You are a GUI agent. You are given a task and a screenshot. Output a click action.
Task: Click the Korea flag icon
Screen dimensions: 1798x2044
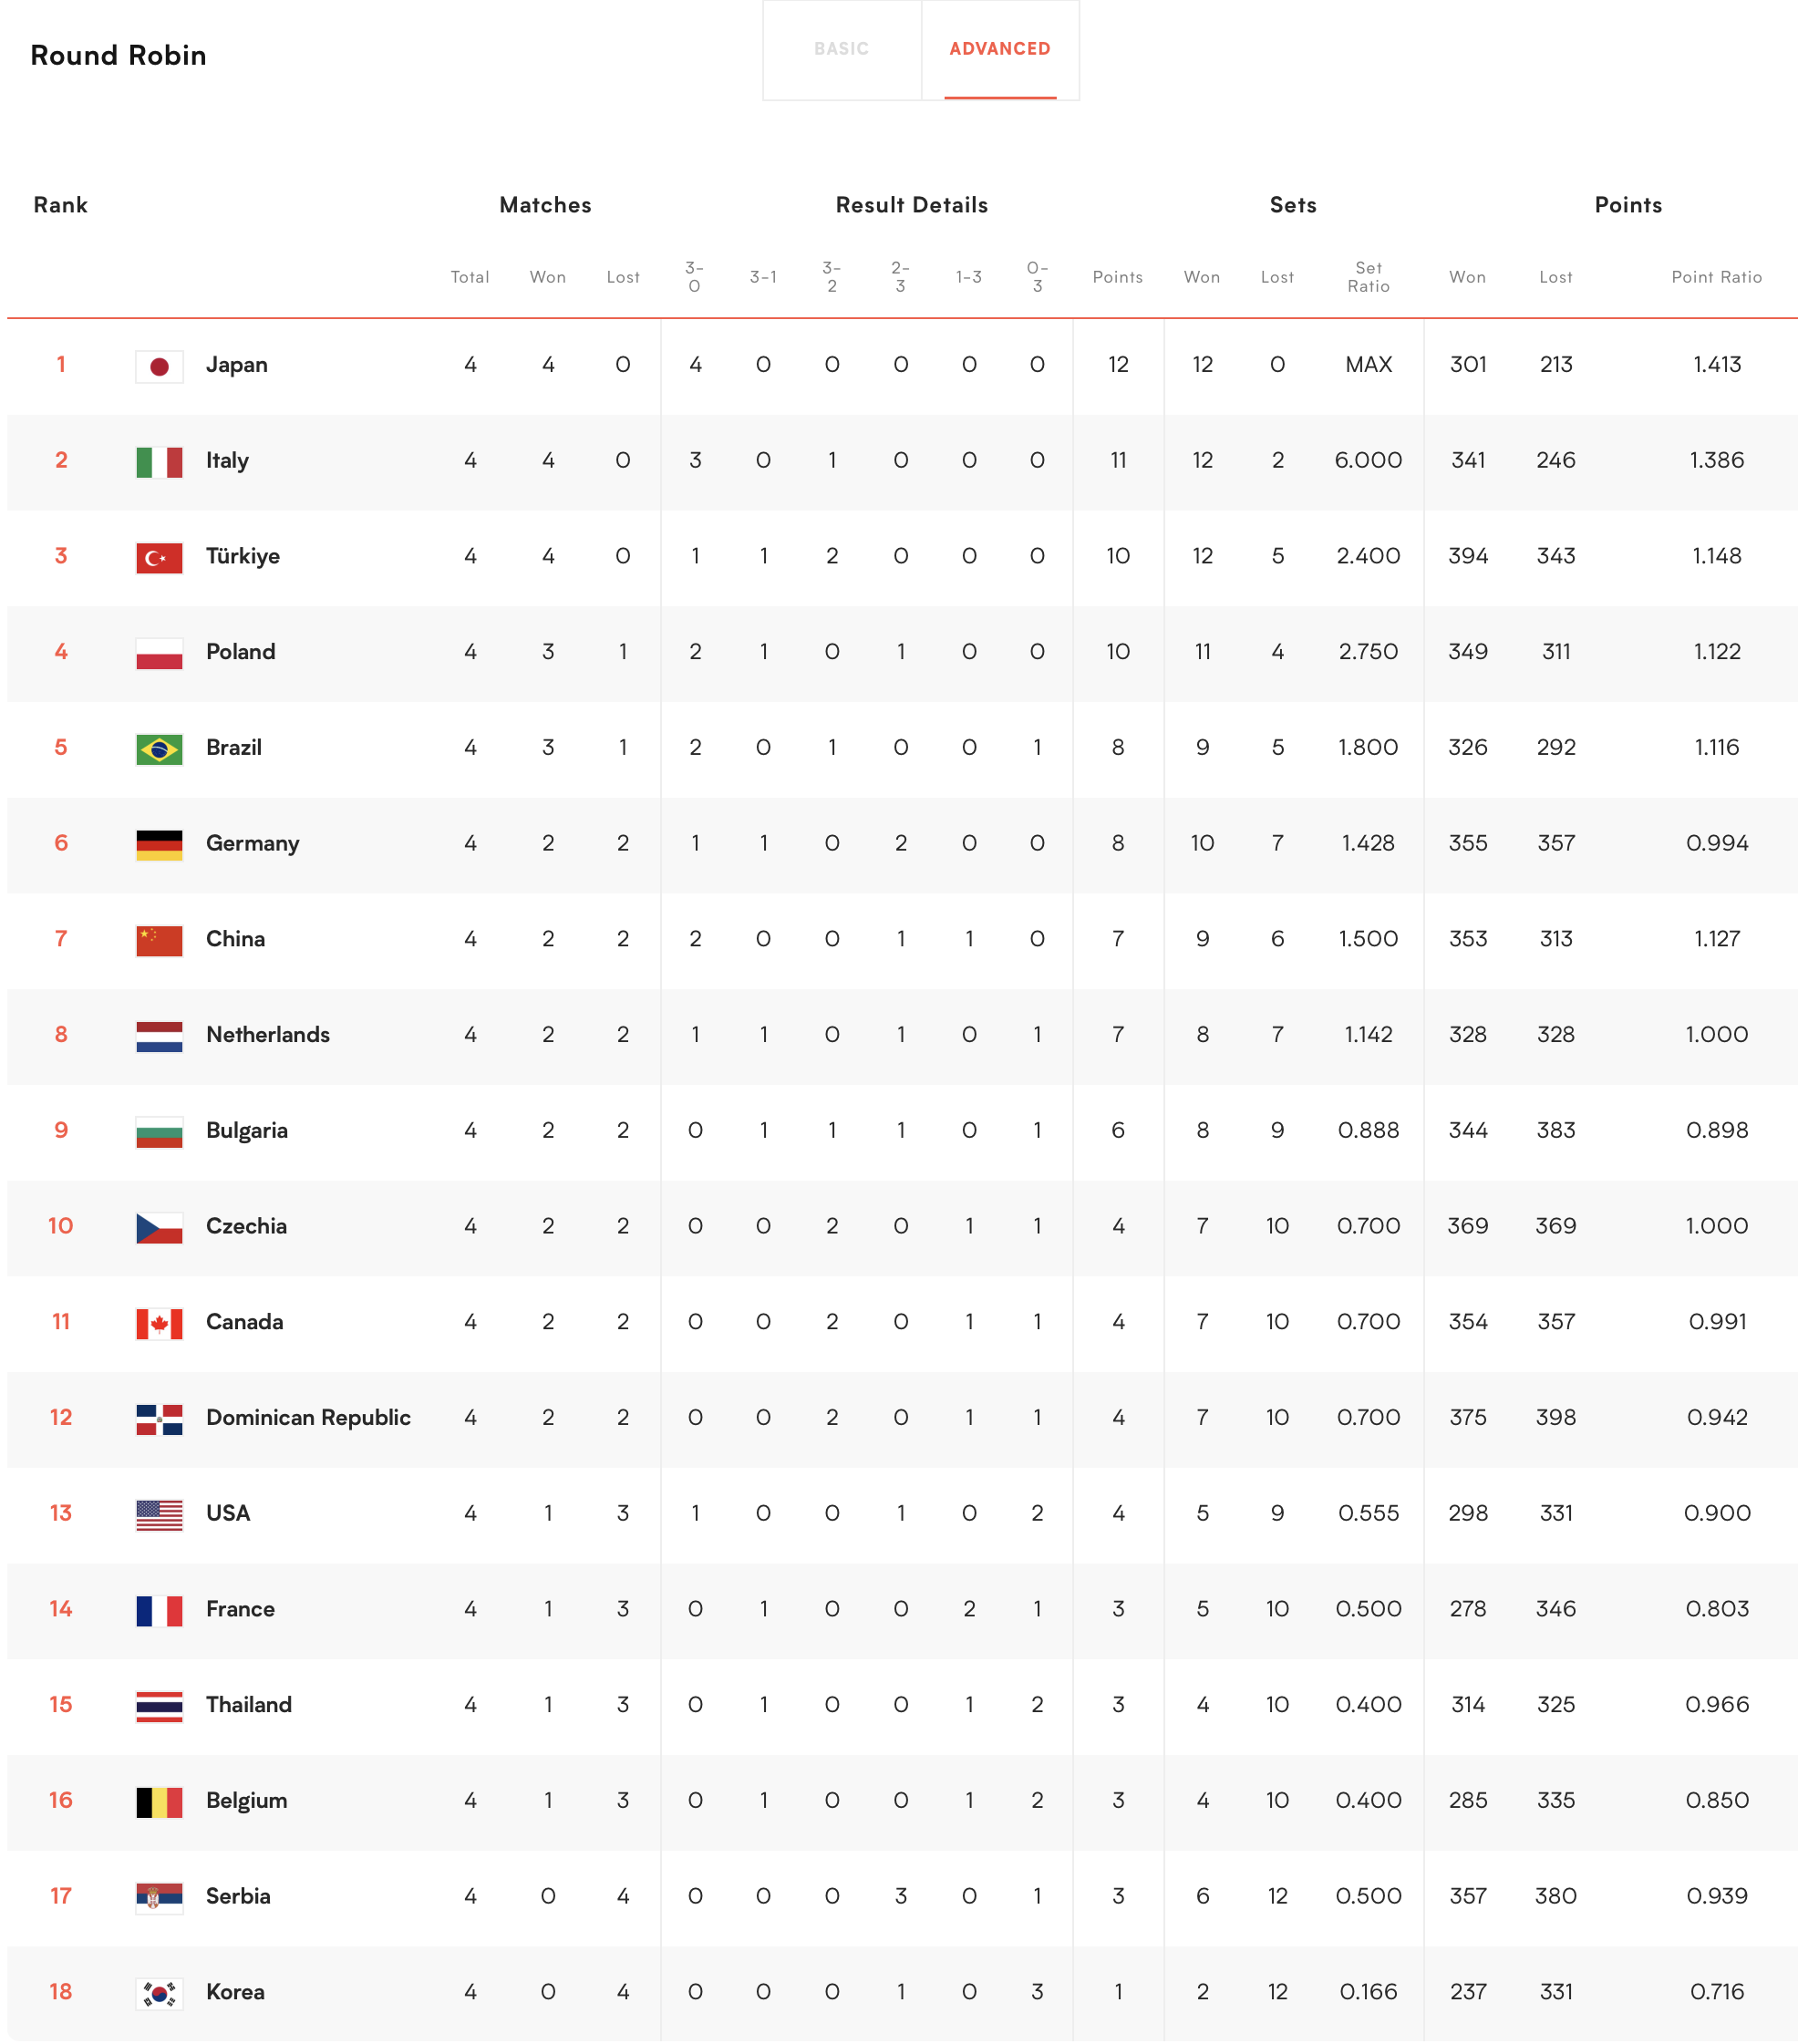(x=159, y=1993)
